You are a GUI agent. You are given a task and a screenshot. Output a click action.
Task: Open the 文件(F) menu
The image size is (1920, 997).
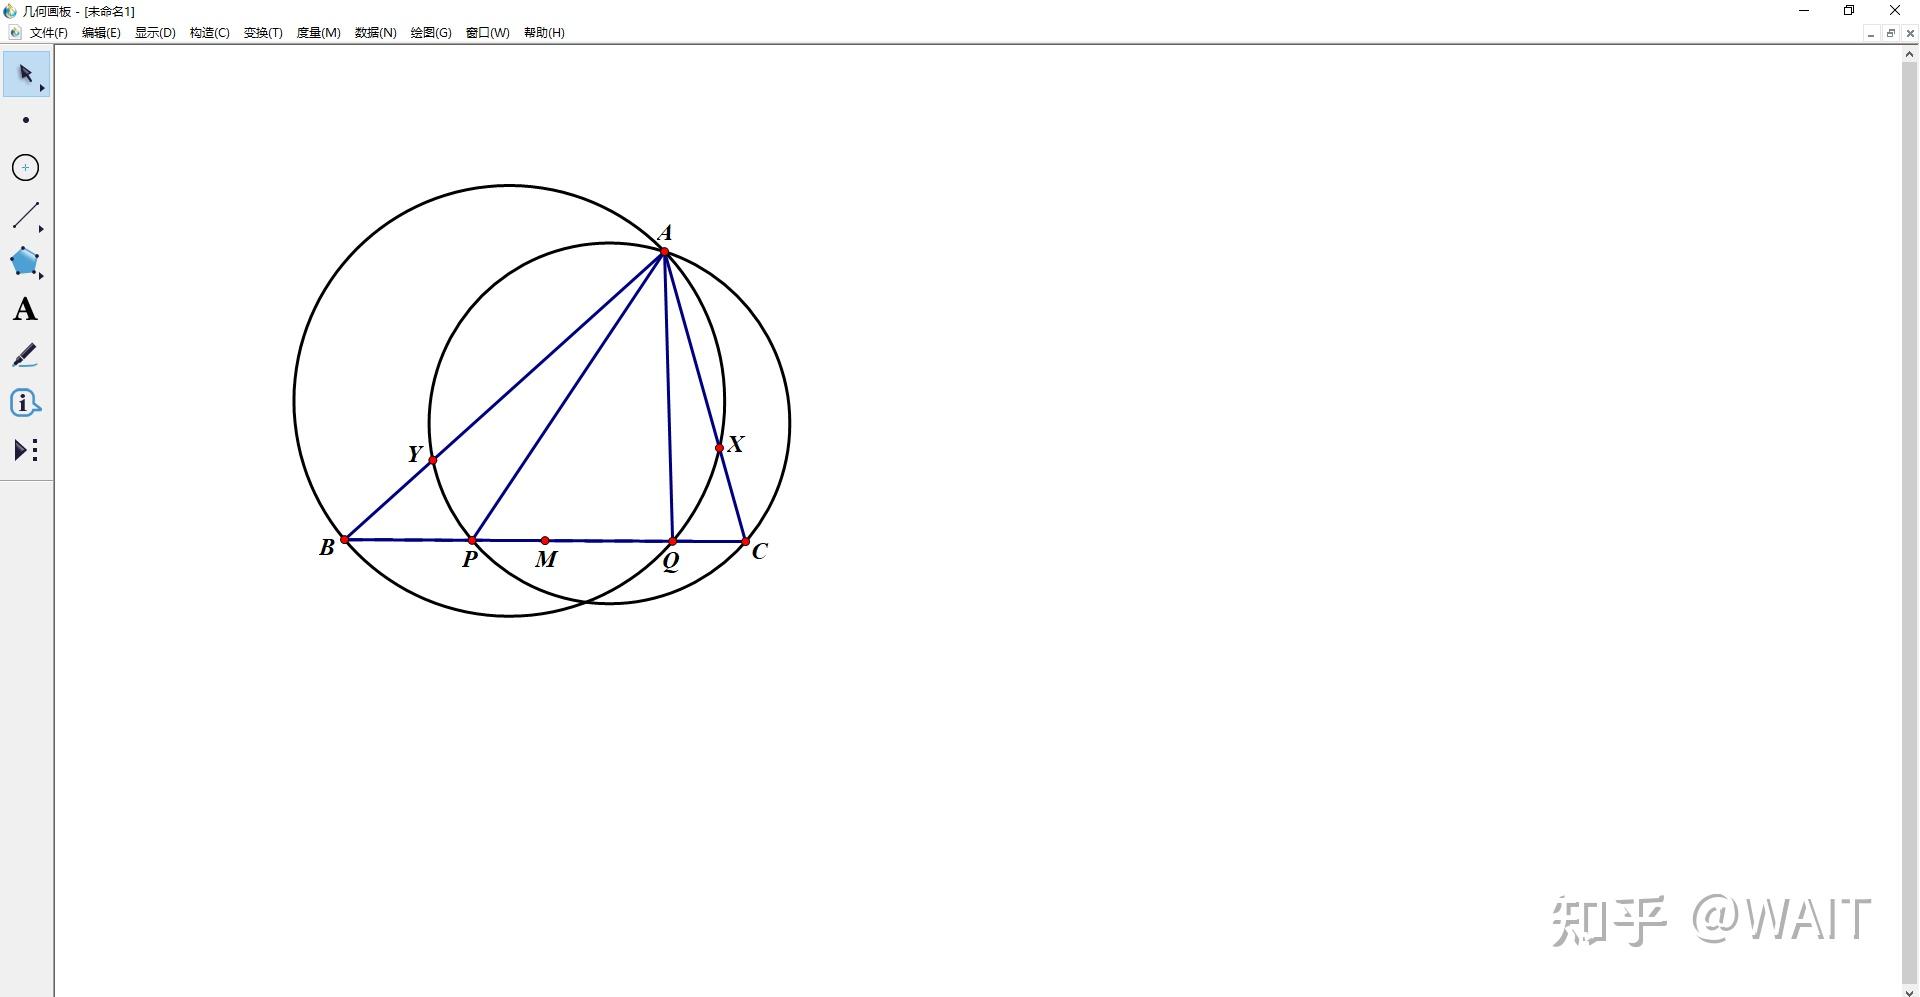(x=48, y=33)
